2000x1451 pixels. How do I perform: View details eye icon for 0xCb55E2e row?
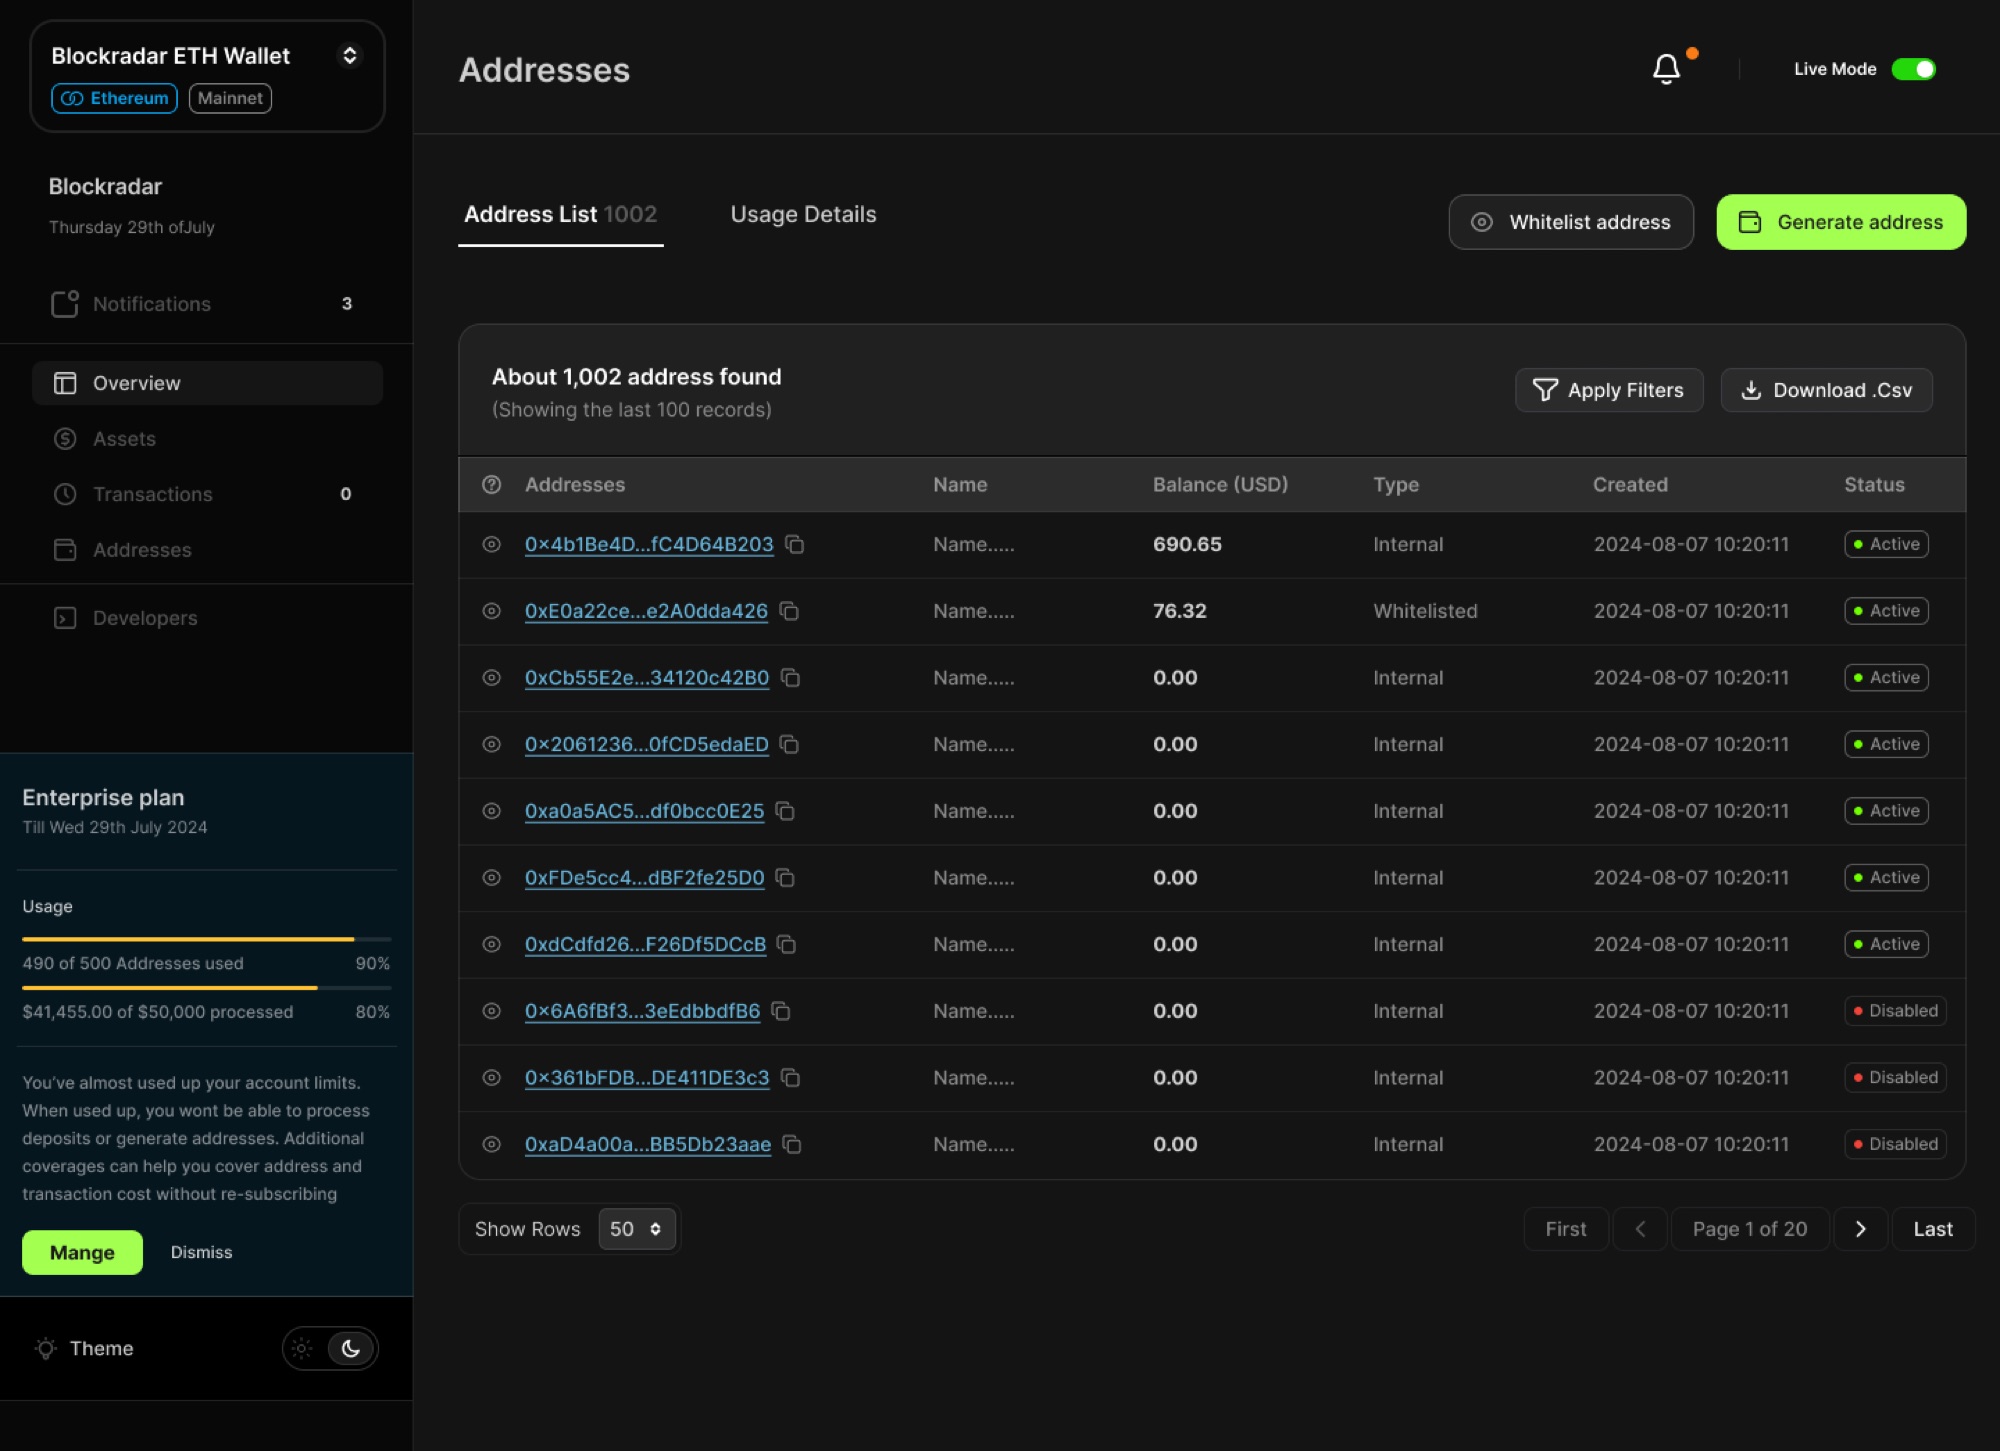click(x=491, y=678)
